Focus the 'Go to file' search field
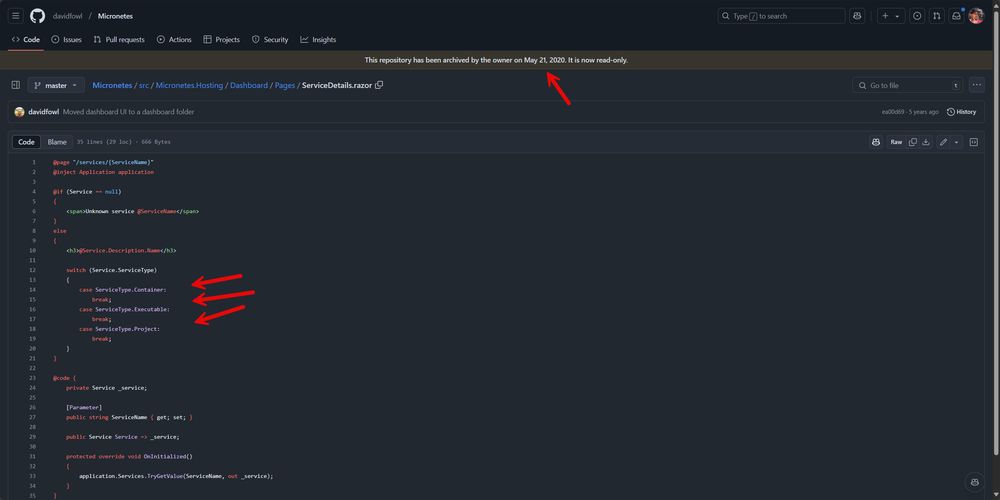 pos(908,85)
